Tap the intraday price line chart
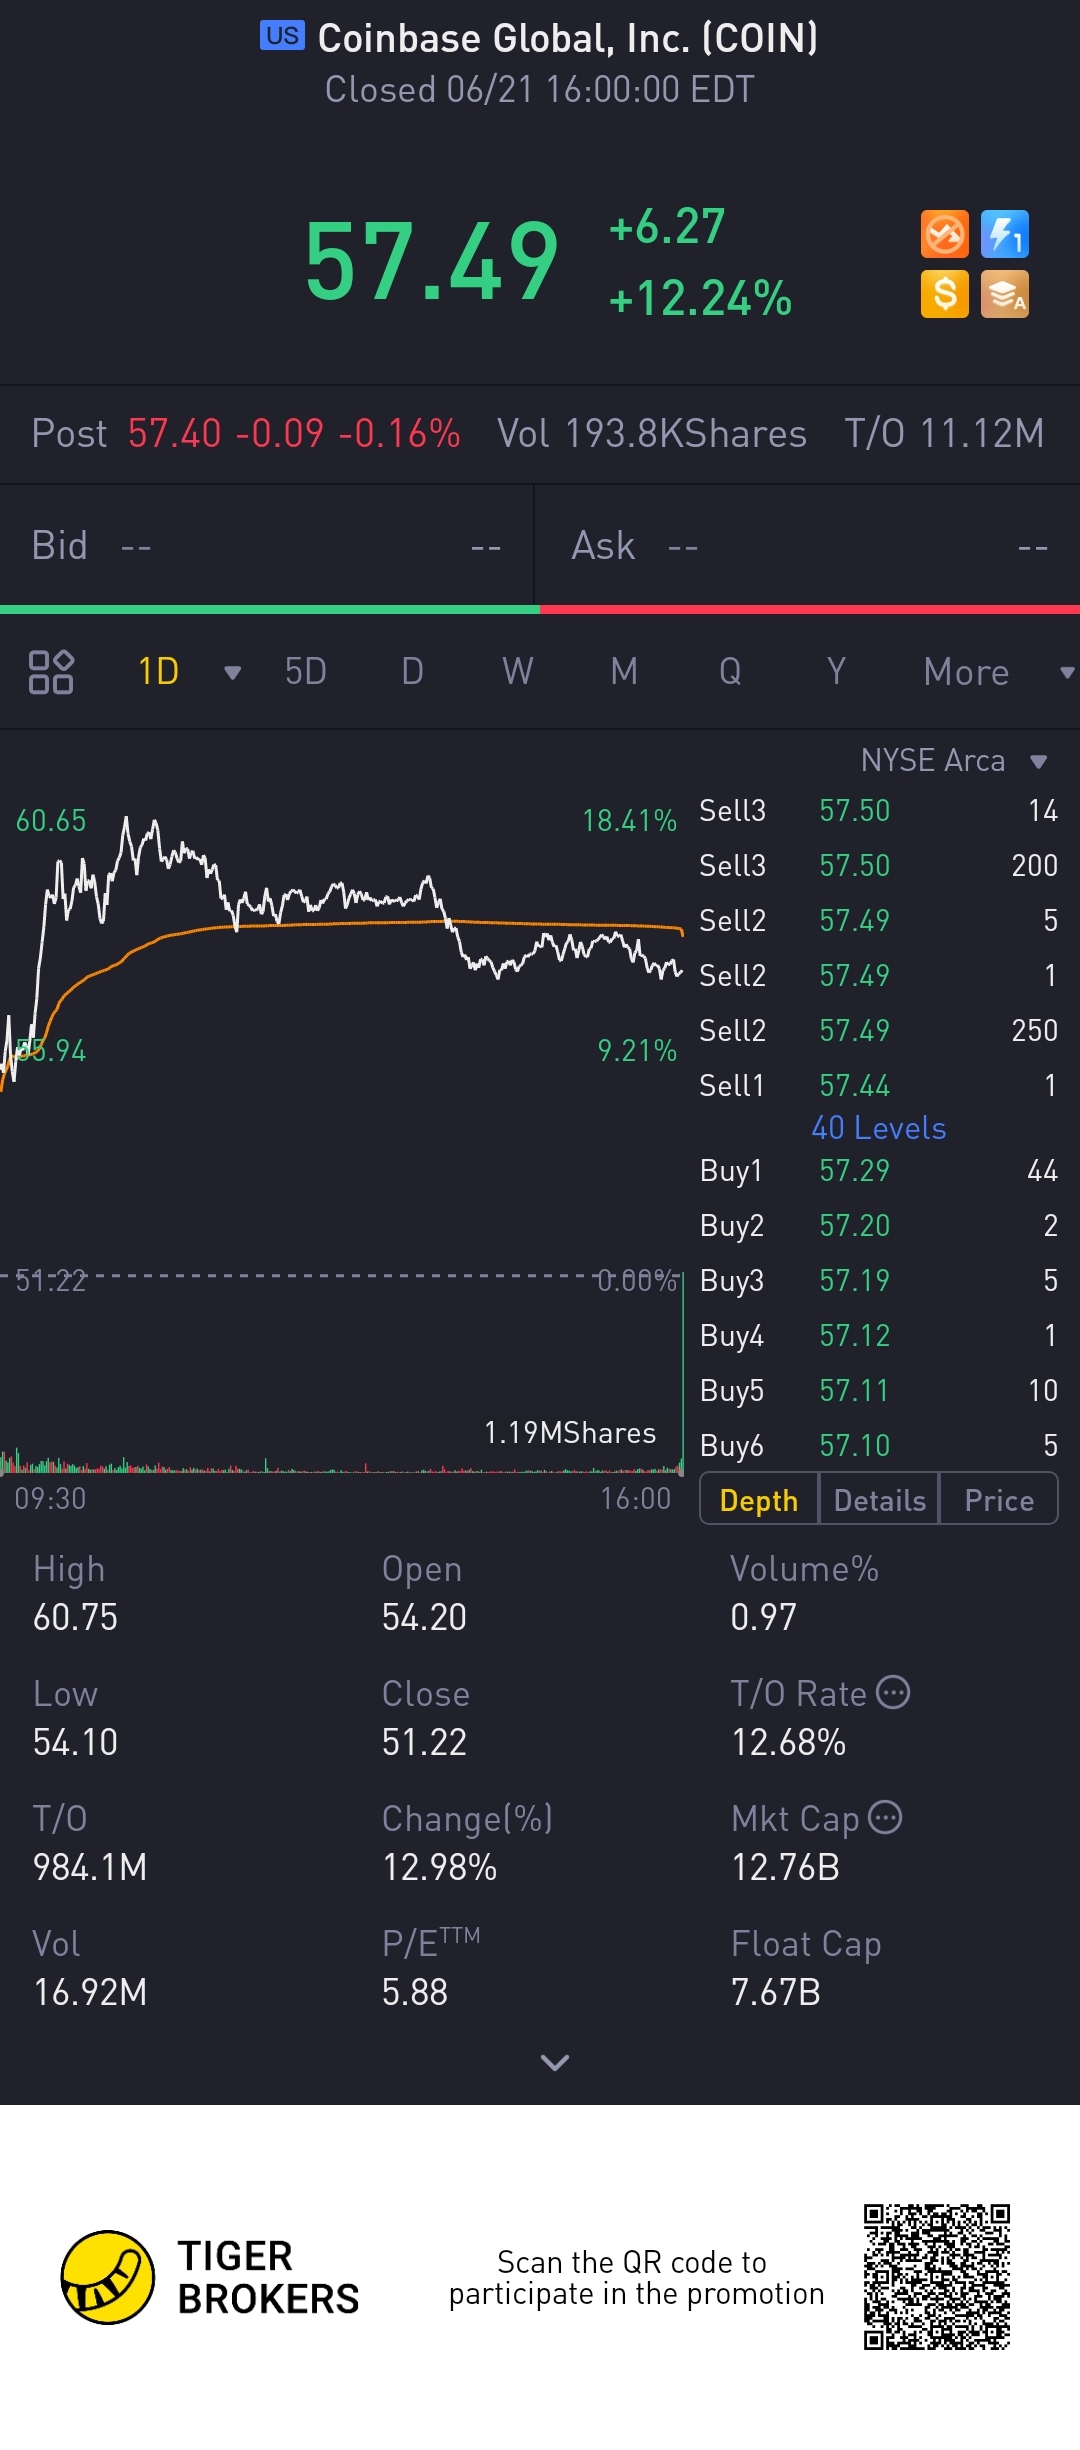The image size is (1080, 2450). [x=342, y=950]
